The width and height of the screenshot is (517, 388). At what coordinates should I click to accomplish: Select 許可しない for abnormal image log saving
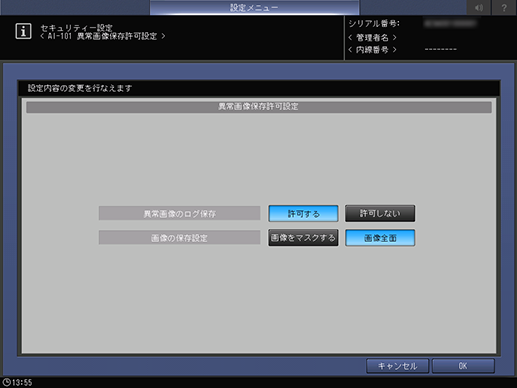click(380, 213)
